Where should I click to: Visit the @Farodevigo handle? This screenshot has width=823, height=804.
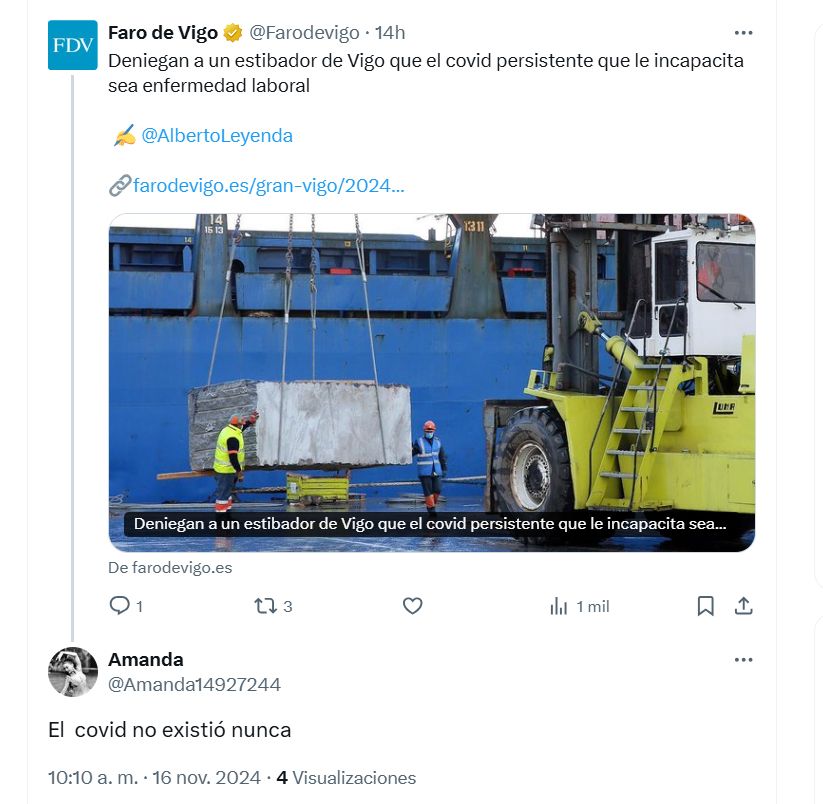click(x=304, y=33)
